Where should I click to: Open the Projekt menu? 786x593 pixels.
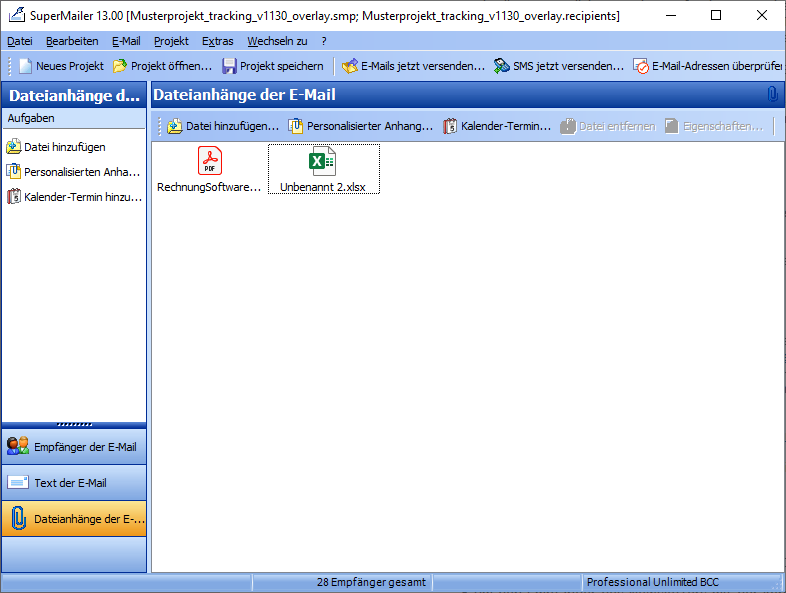[171, 41]
